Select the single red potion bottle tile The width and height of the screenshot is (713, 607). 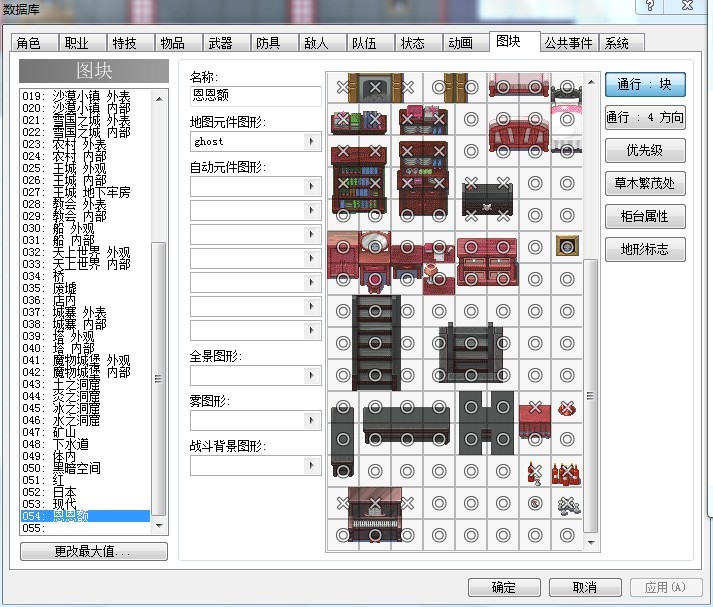(535, 471)
